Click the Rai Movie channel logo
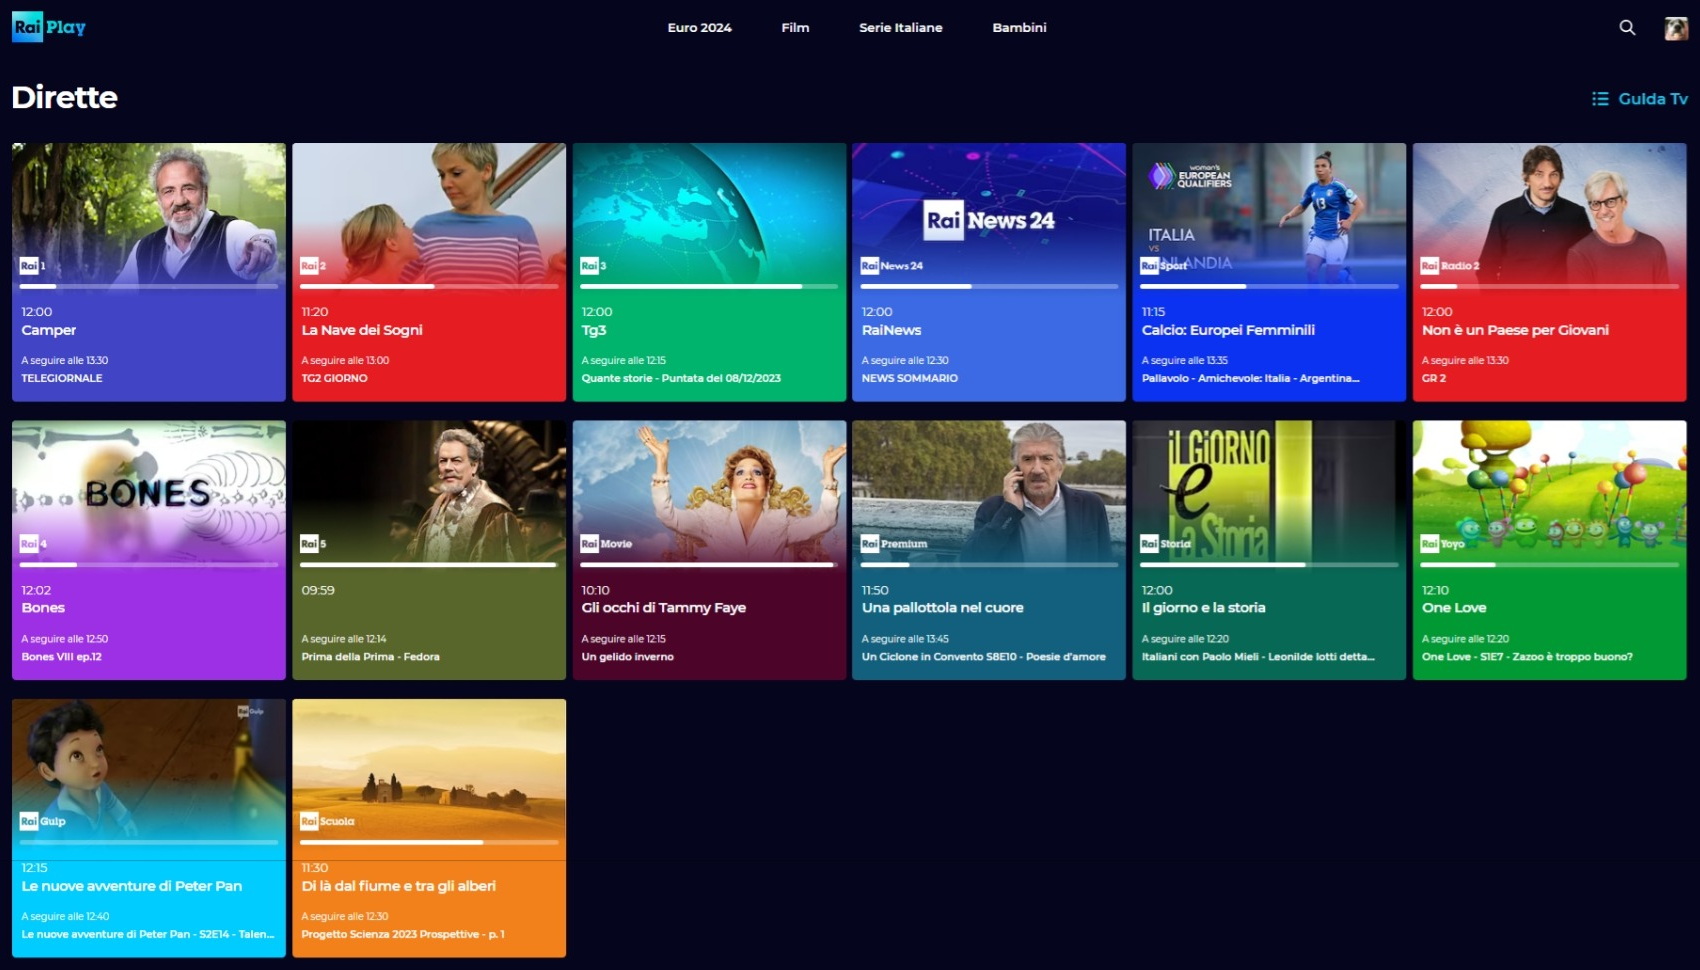 [606, 543]
